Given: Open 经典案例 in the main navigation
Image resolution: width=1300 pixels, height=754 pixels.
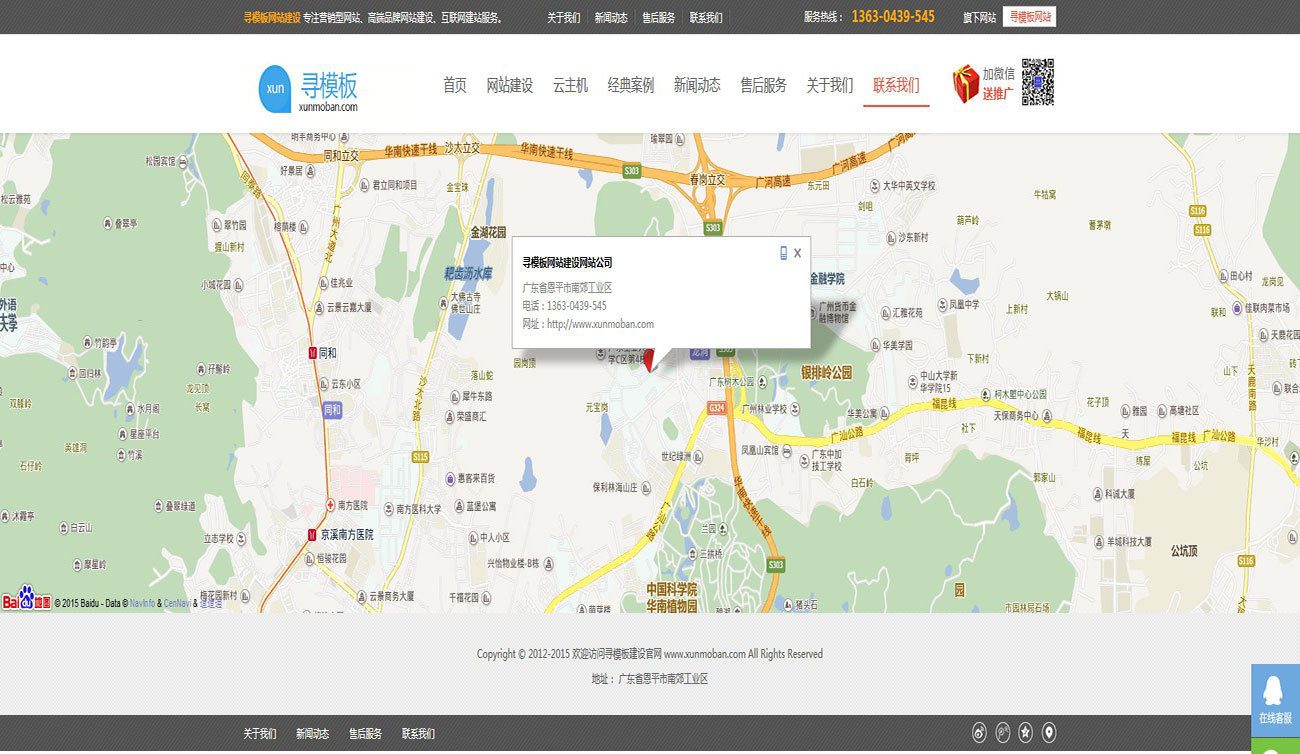Looking at the screenshot, I should [631, 85].
